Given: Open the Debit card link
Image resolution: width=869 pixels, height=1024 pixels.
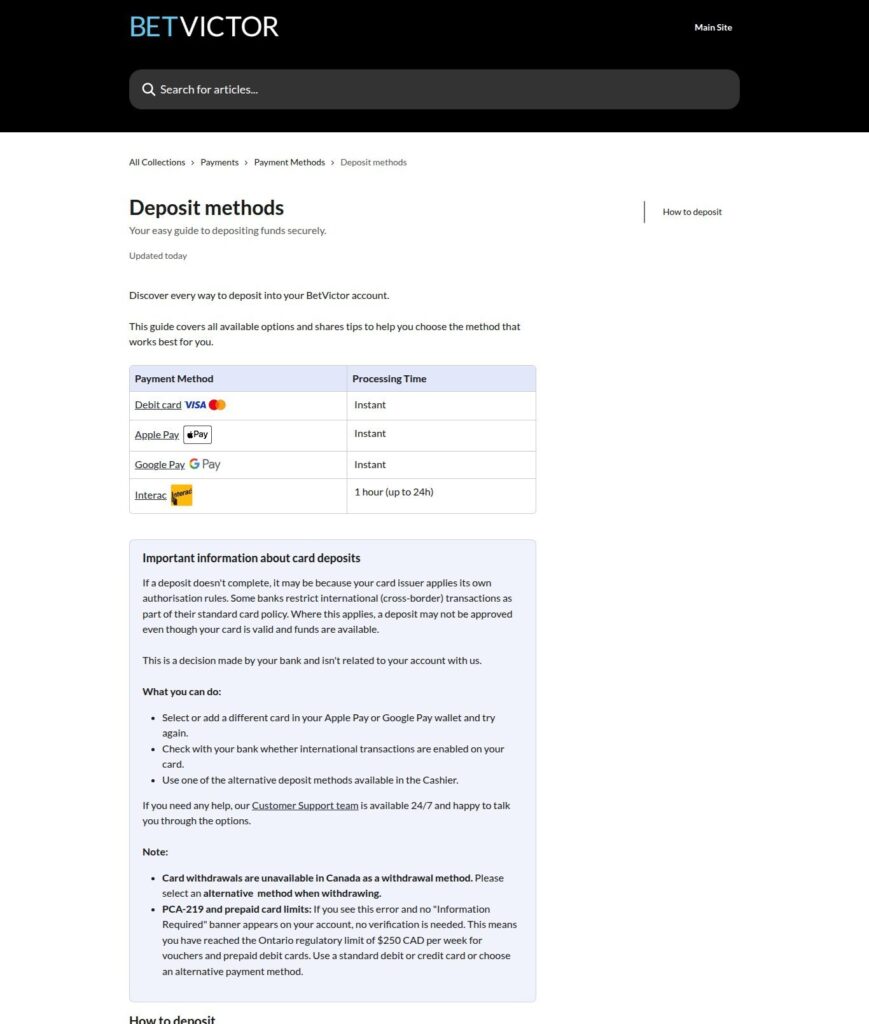Looking at the screenshot, I should 158,405.
